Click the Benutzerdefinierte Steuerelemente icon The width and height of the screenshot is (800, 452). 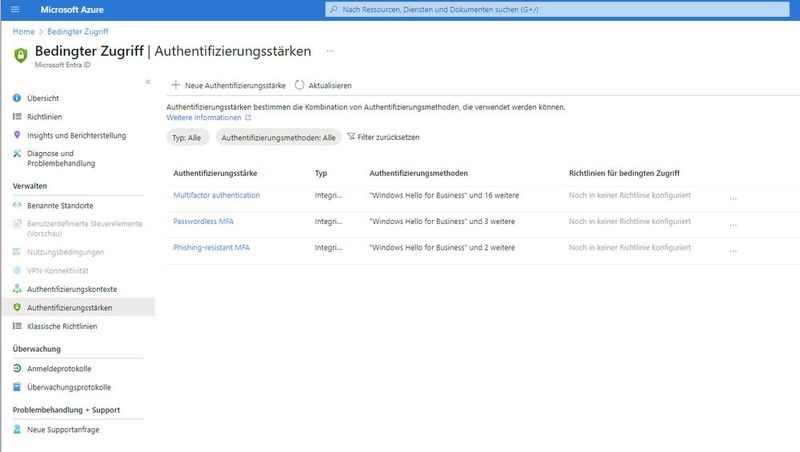click(x=17, y=223)
